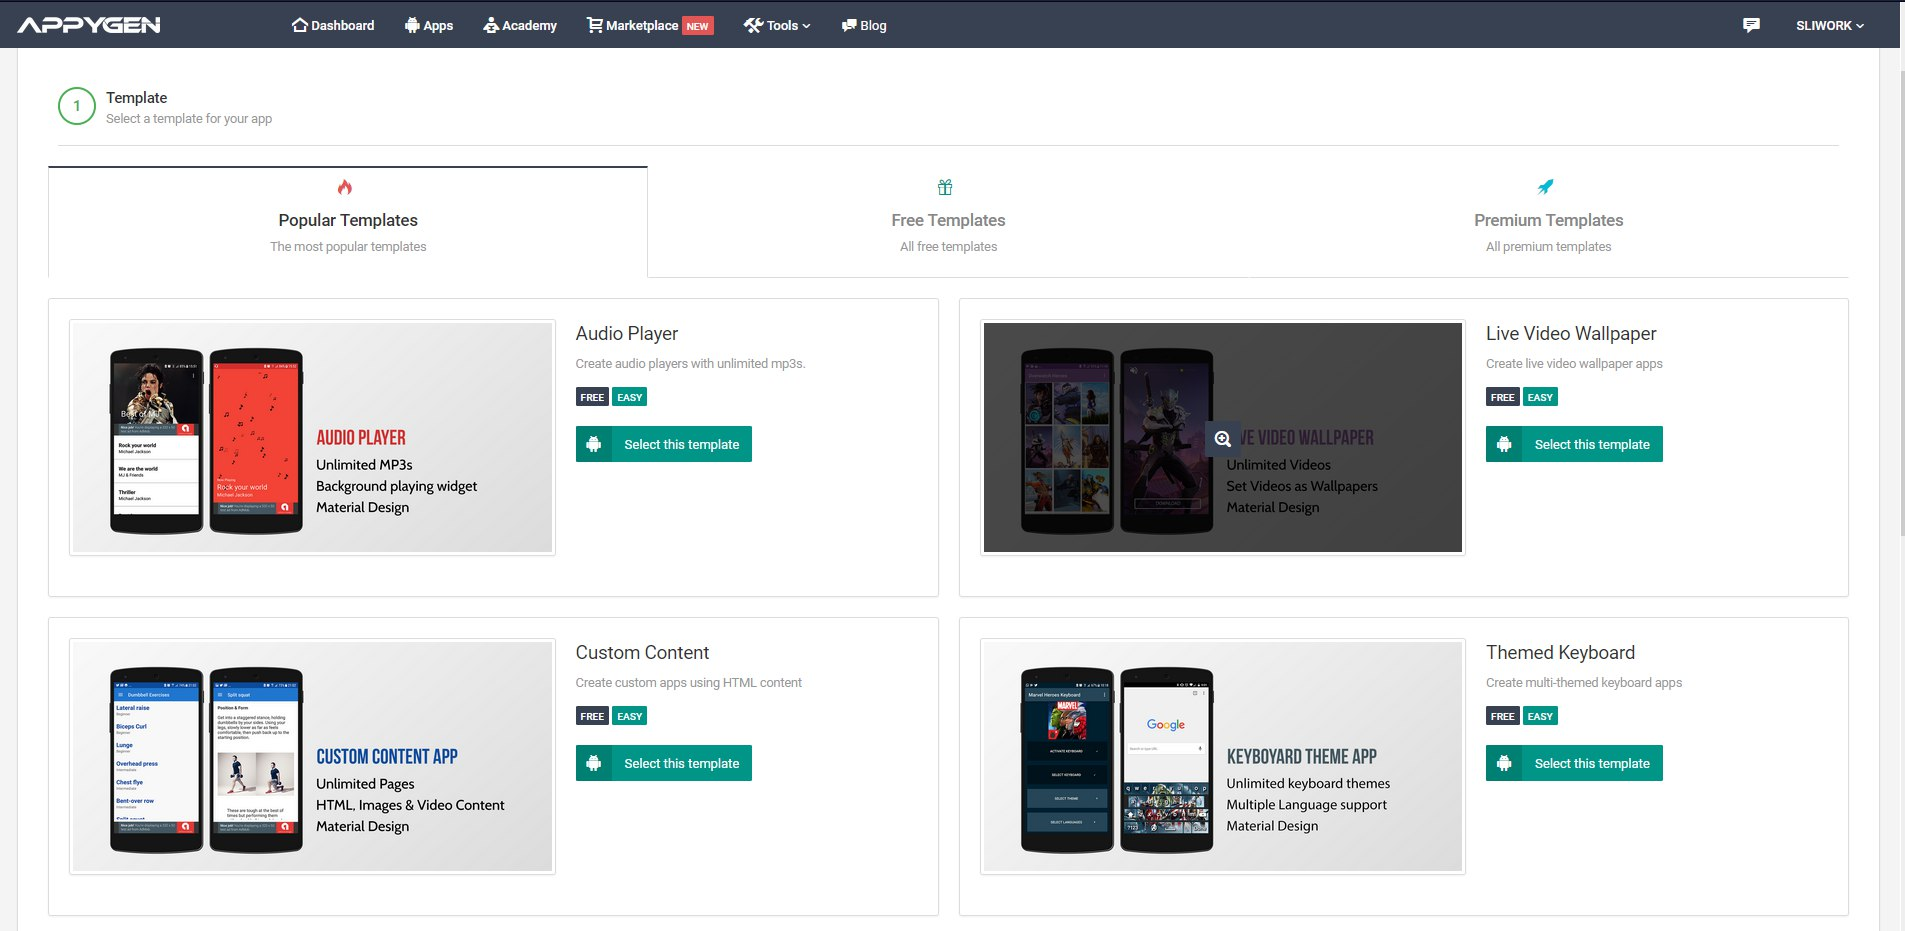The image size is (1905, 931).
Task: Click the rocket icon above Premium Templates
Action: tap(1545, 187)
